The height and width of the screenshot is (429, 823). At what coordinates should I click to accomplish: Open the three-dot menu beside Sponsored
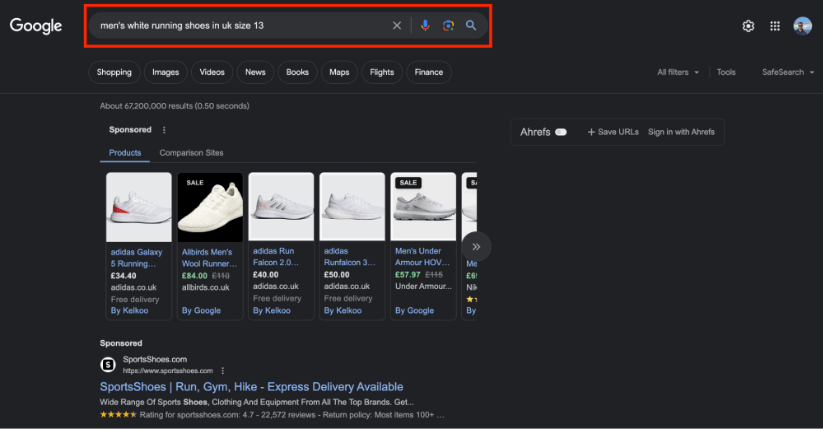click(164, 130)
